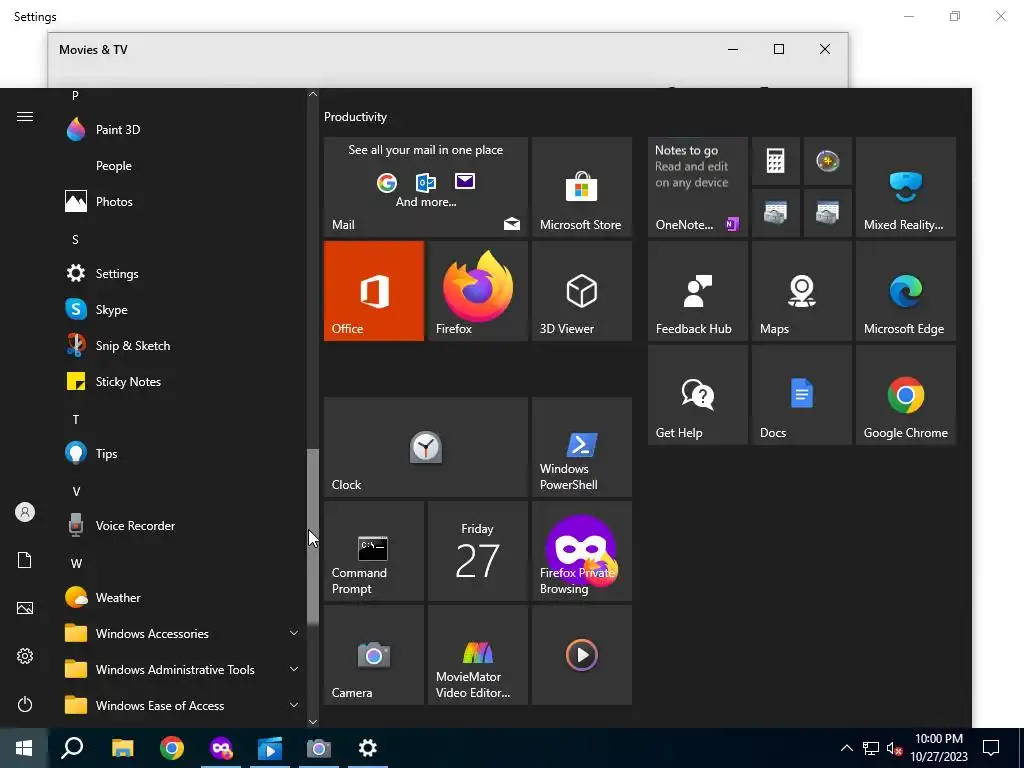Open the Calculator small tile
The image size is (1024, 768).
(x=775, y=161)
